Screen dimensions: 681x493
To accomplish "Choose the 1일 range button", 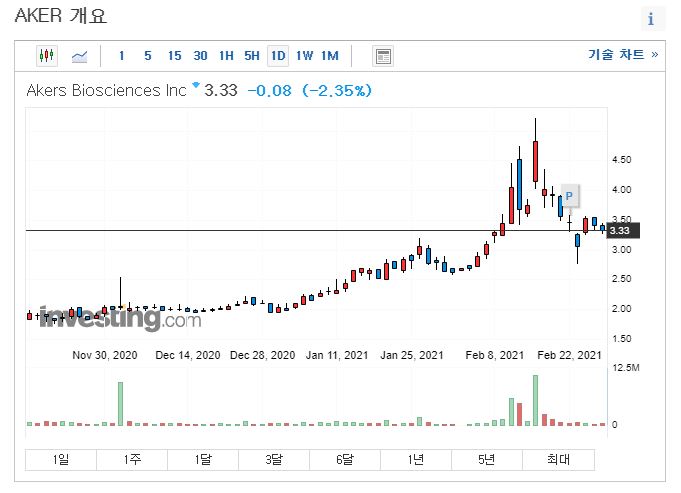I will [61, 460].
